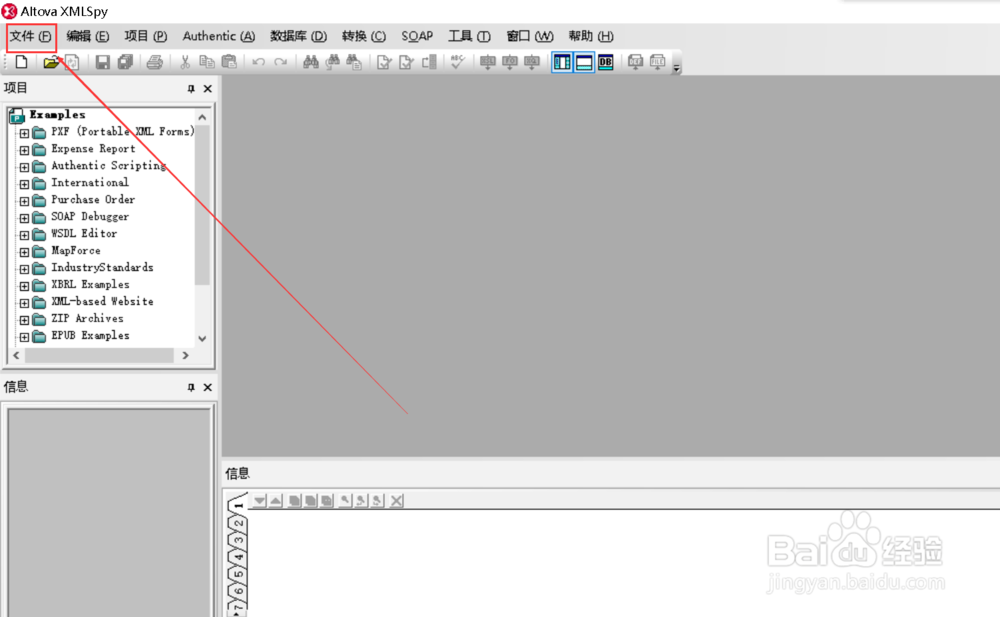
Task: Open the 编辑 (E) menu
Action: (88, 36)
